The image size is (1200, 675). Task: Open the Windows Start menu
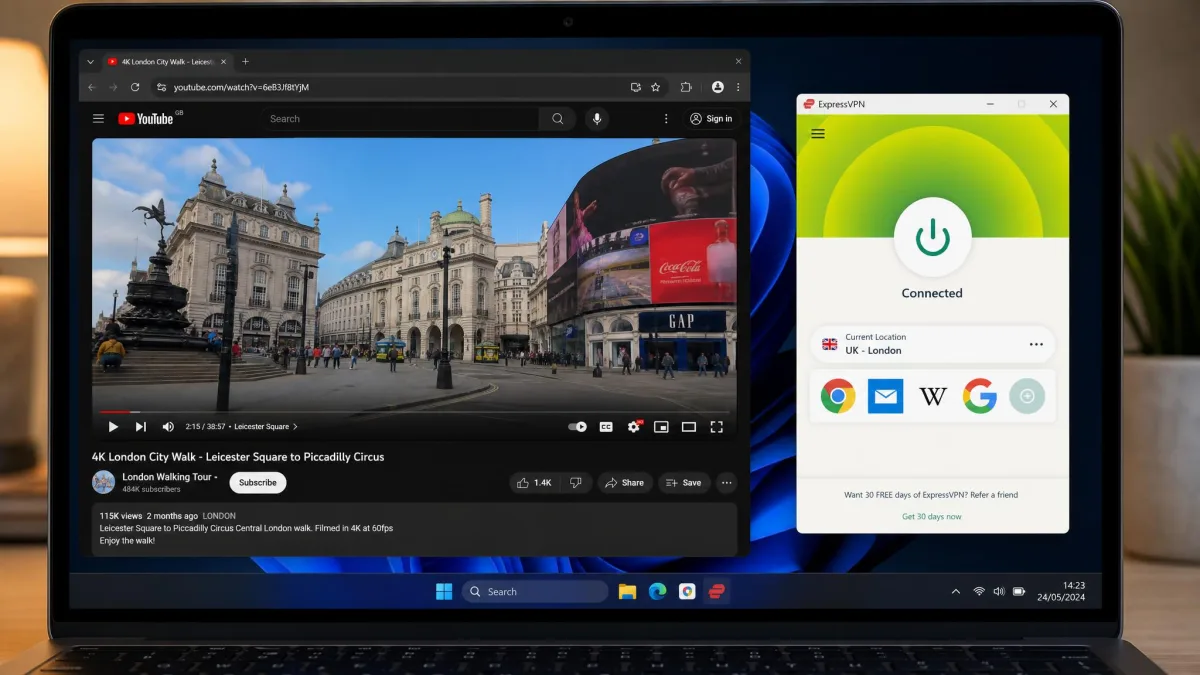(x=444, y=592)
